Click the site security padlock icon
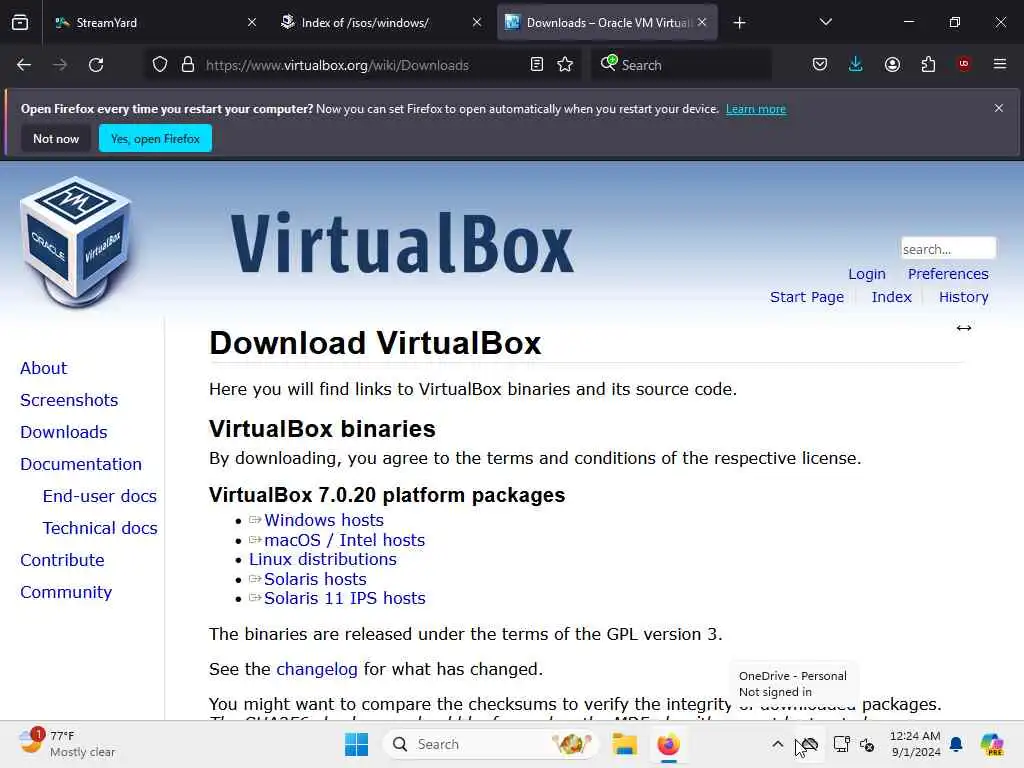 click(188, 65)
